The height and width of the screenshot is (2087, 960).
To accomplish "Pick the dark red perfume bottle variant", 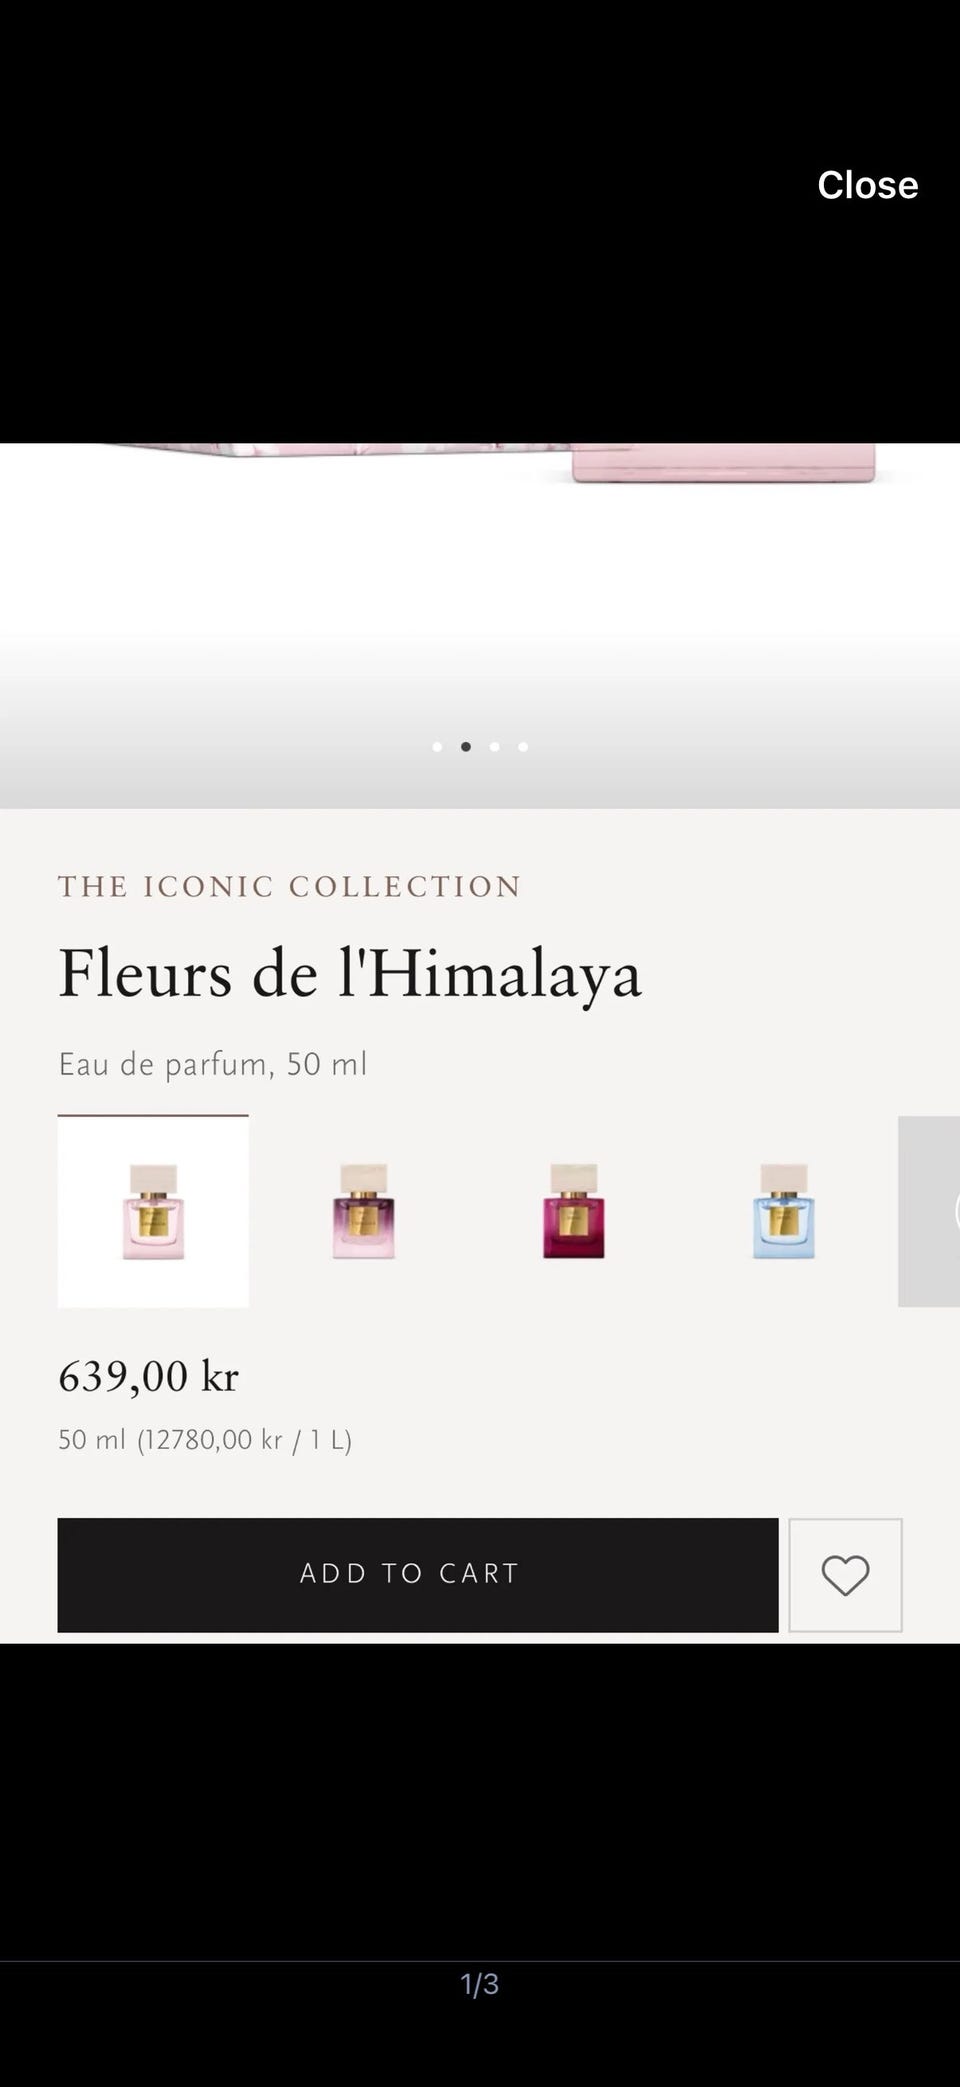I will point(573,1211).
